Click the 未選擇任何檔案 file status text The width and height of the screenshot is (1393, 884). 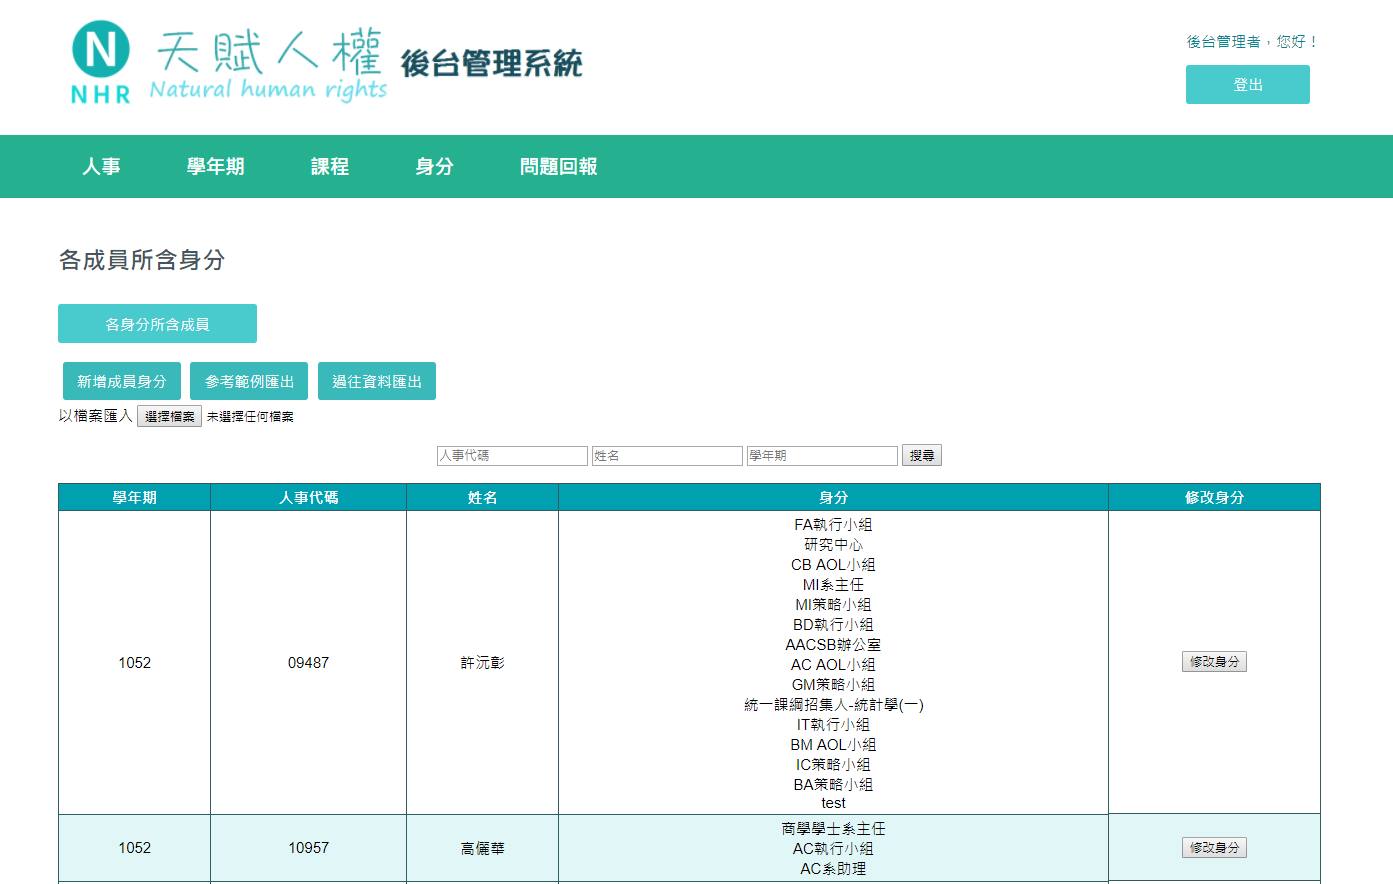coord(250,417)
